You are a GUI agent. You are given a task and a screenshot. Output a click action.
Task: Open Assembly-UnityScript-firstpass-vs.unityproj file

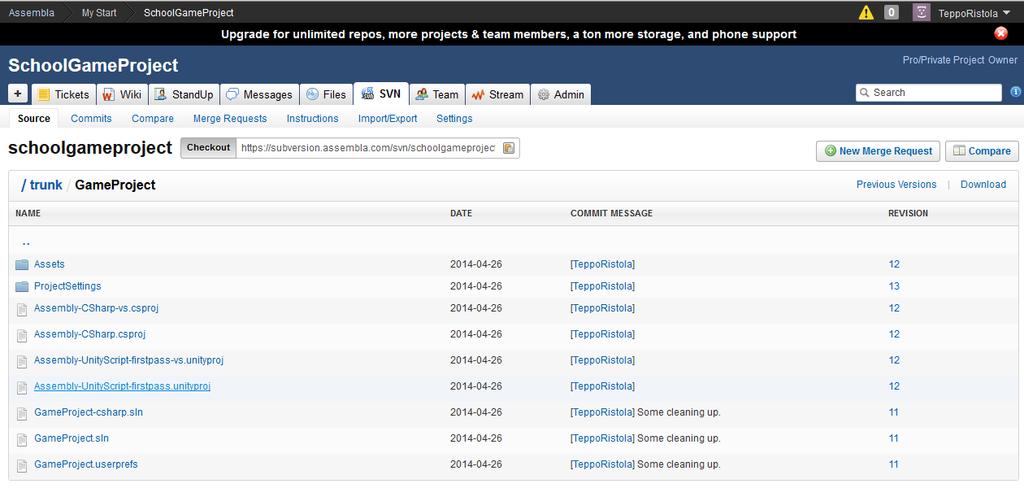coord(129,360)
